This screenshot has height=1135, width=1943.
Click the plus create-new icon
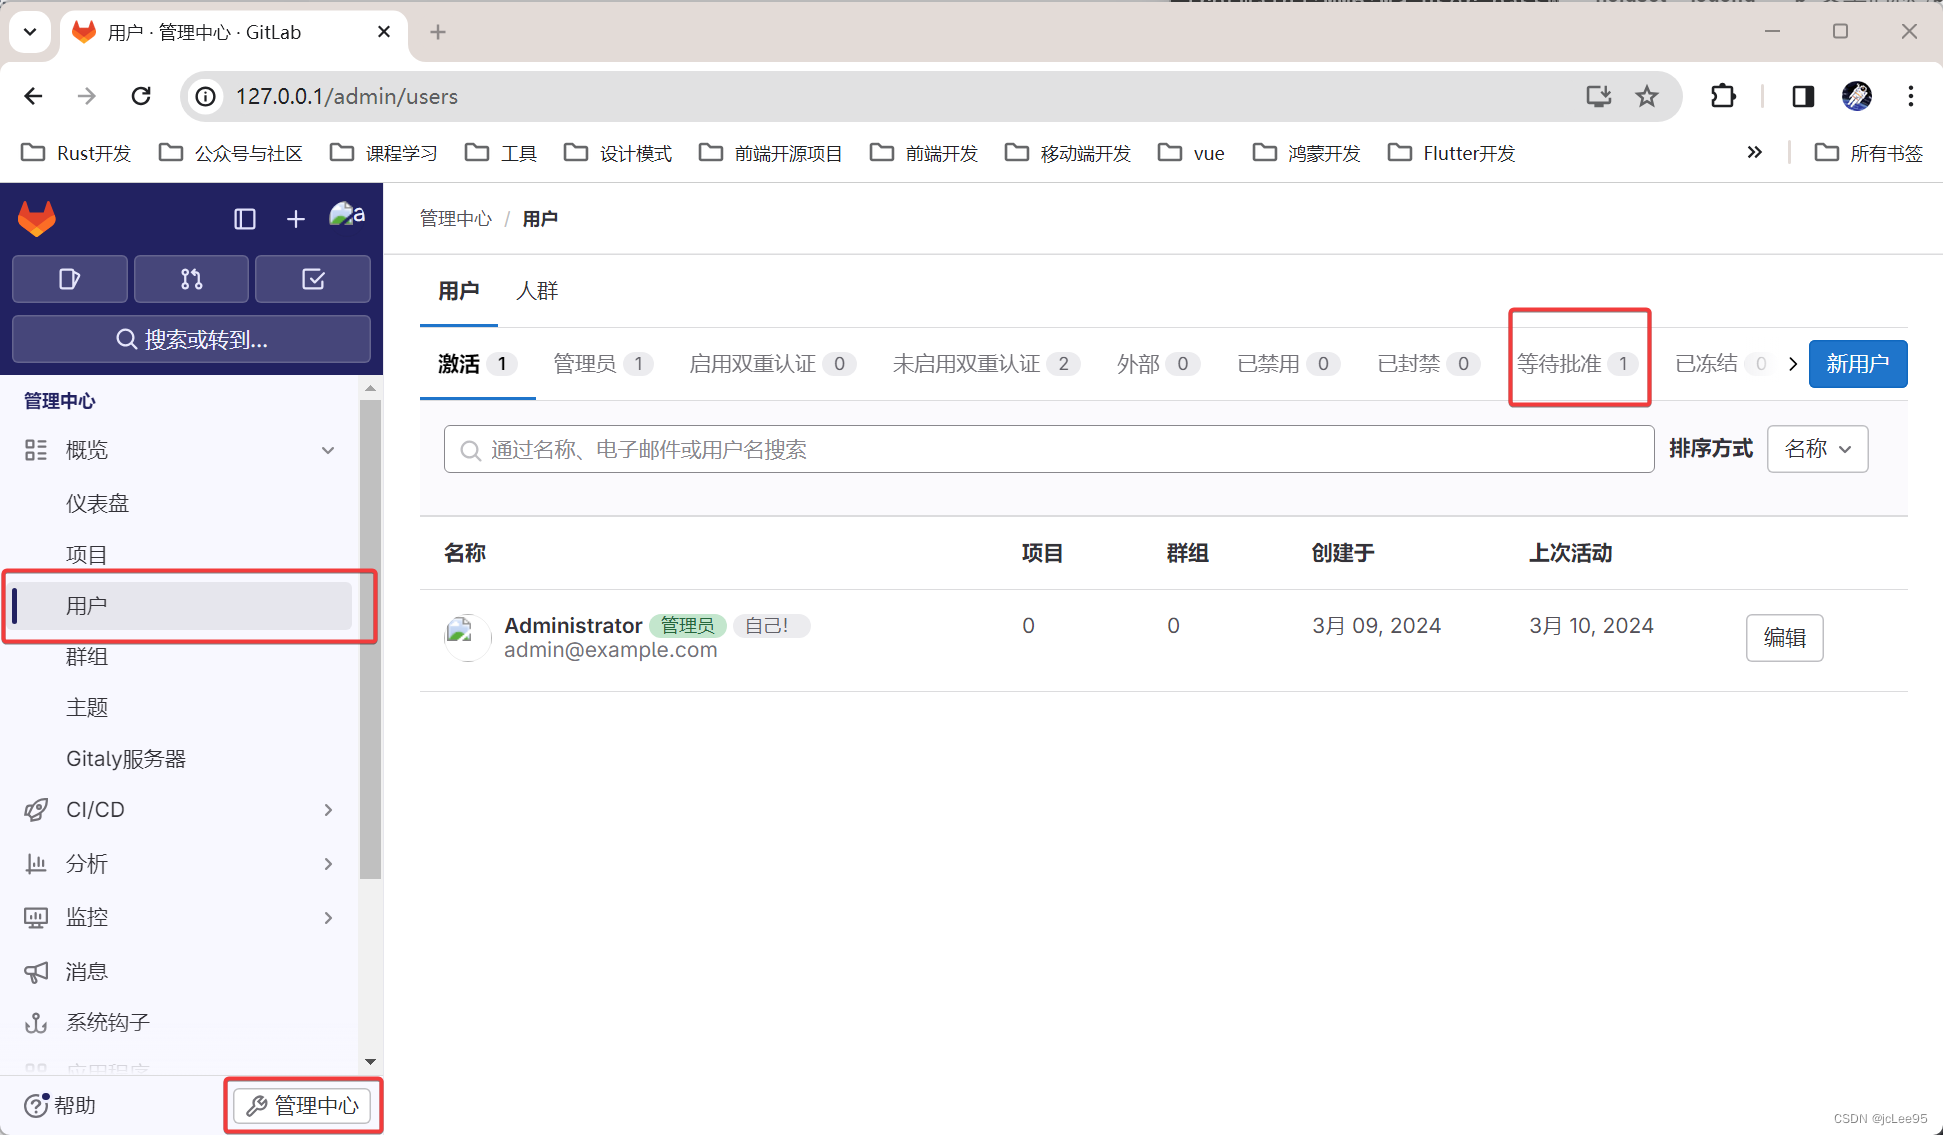click(x=296, y=219)
